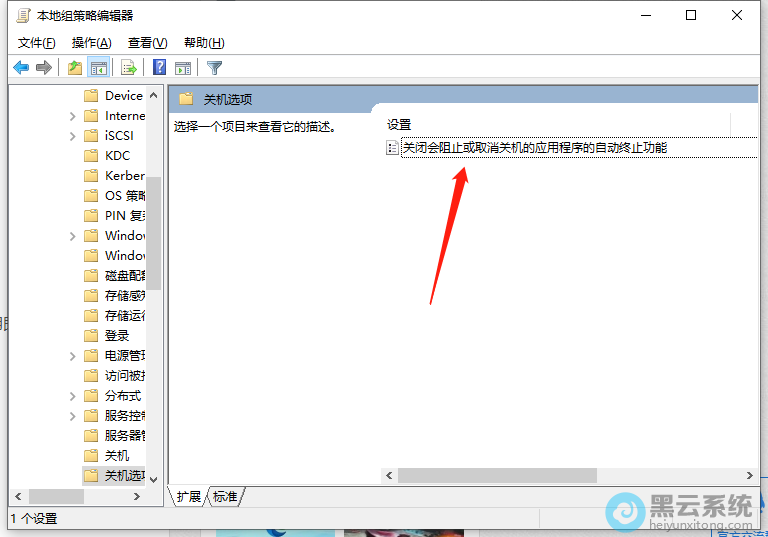Click the 设置 column header

click(400, 125)
